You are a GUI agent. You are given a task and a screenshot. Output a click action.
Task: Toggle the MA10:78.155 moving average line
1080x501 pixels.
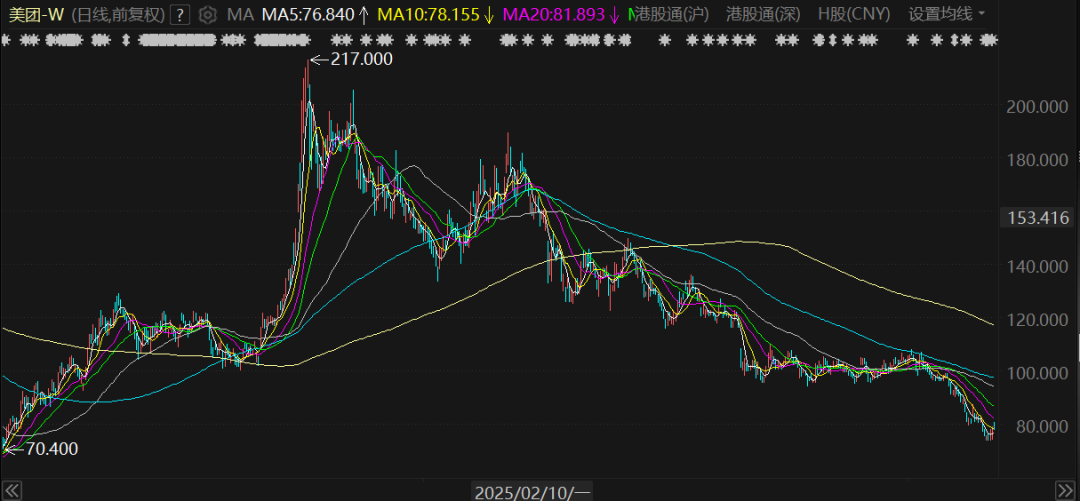pyautogui.click(x=436, y=15)
